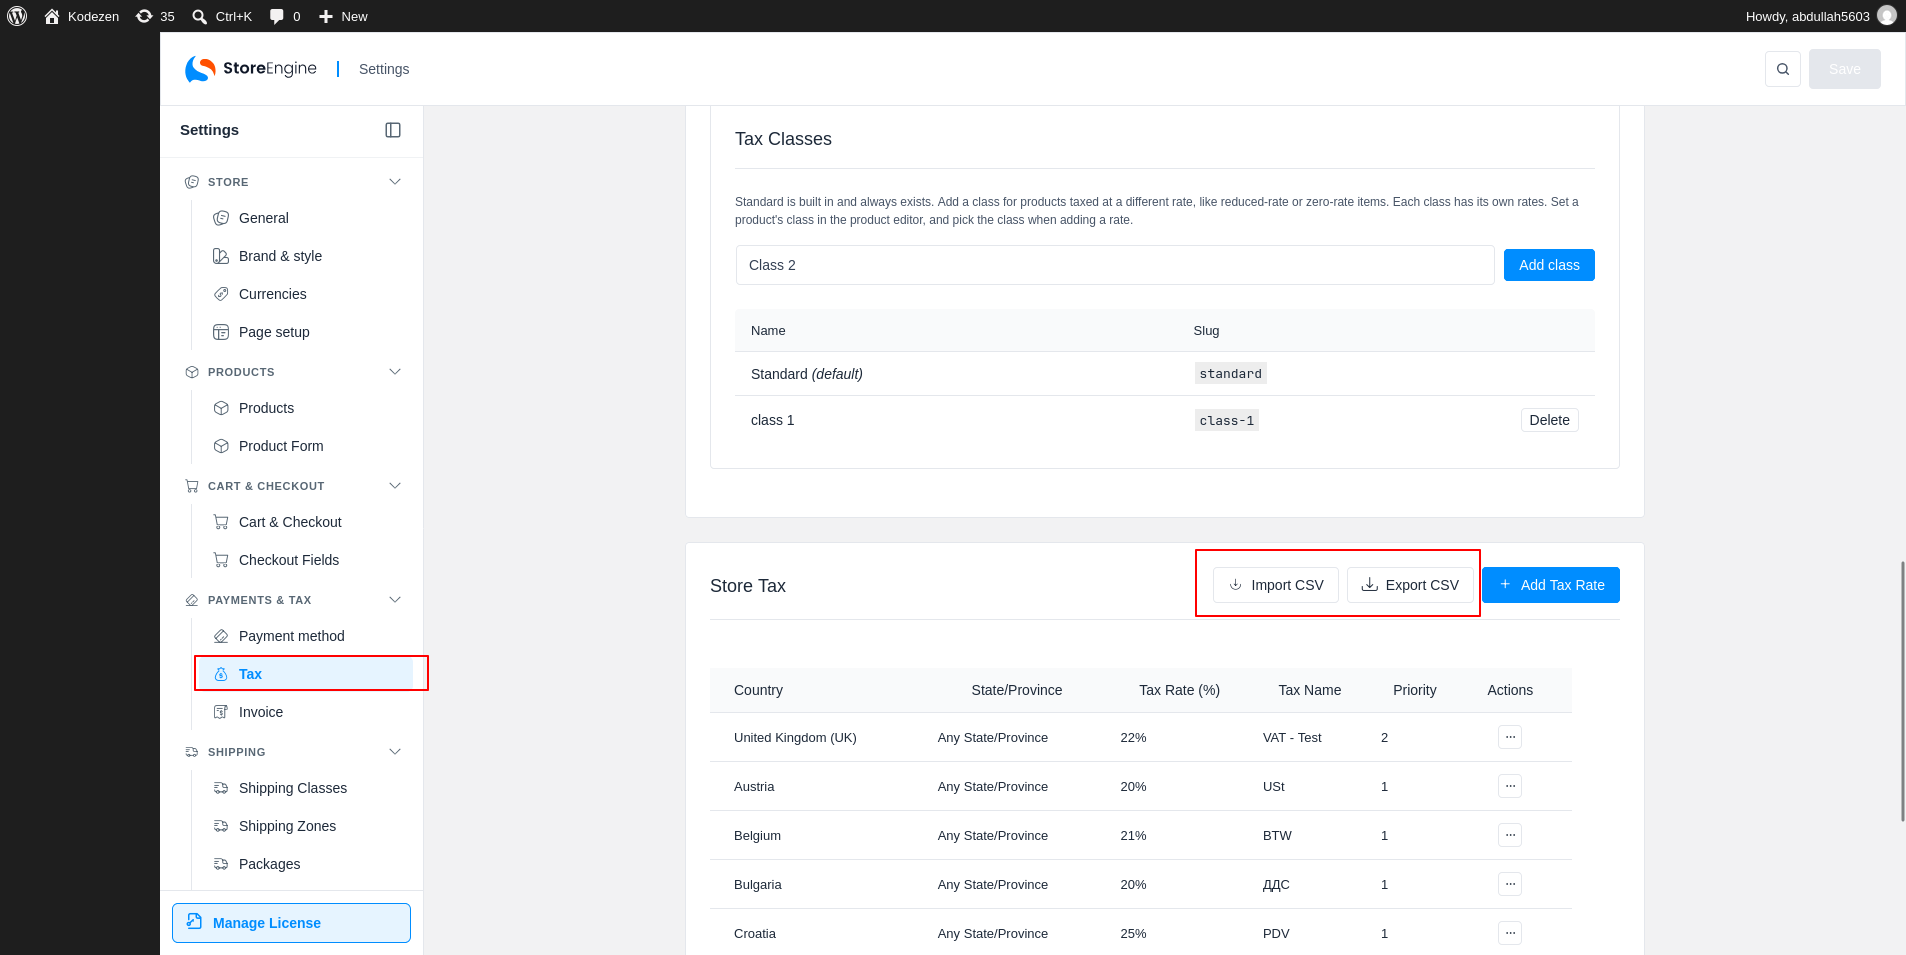This screenshot has height=955, width=1906.
Task: Click the Save button
Action: point(1845,69)
